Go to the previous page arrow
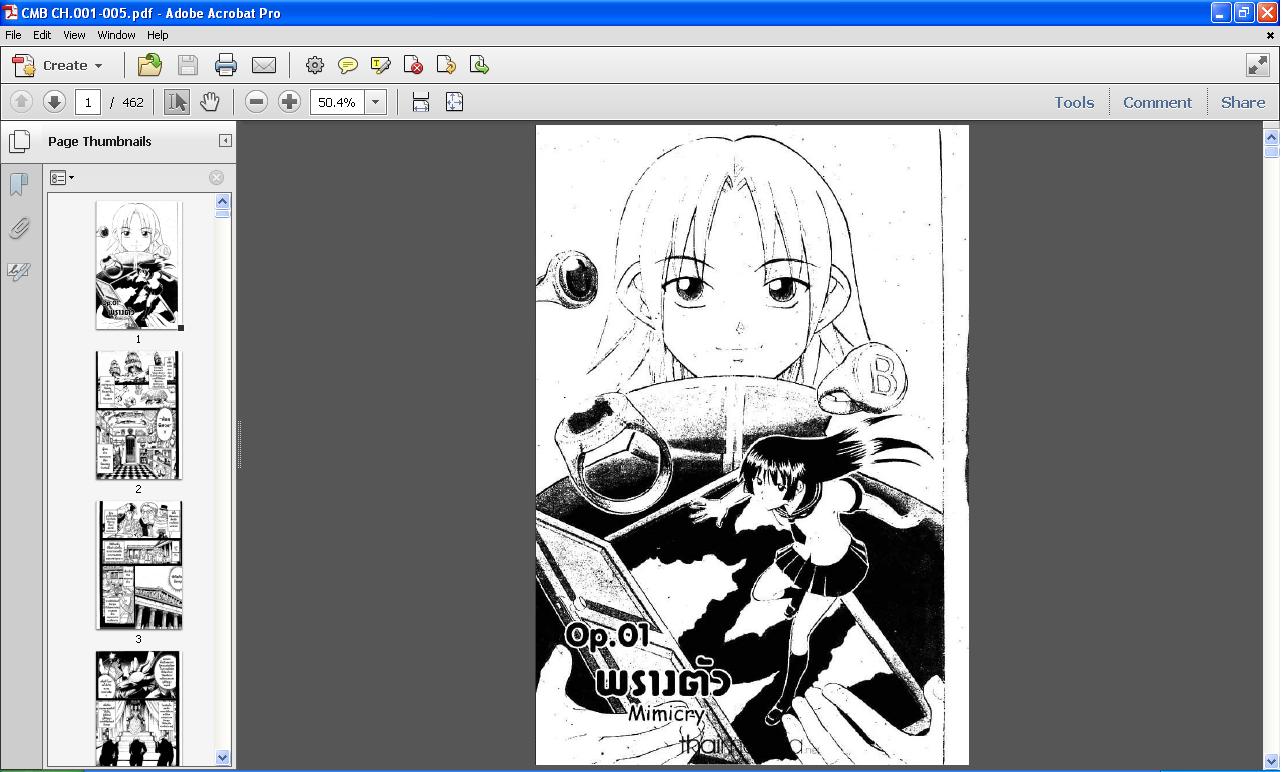Viewport: 1282px width, 772px height. [x=21, y=102]
